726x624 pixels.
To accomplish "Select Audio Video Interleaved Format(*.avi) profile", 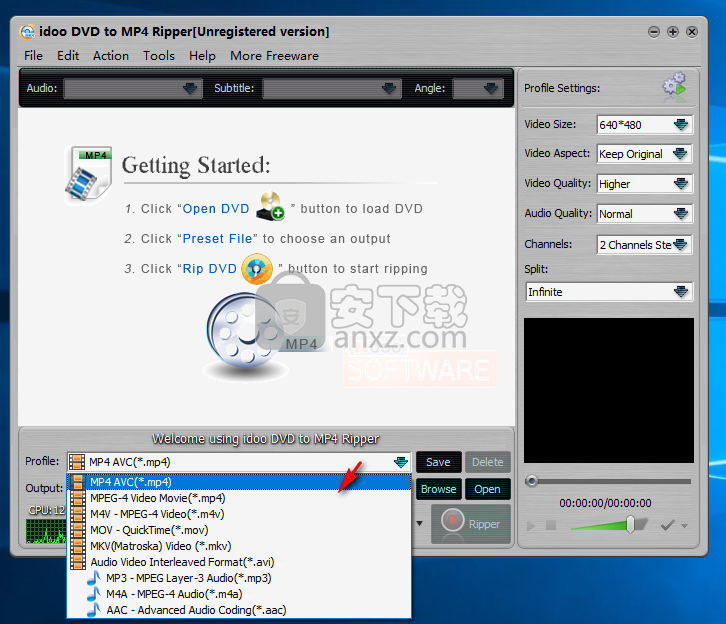I will 239,562.
